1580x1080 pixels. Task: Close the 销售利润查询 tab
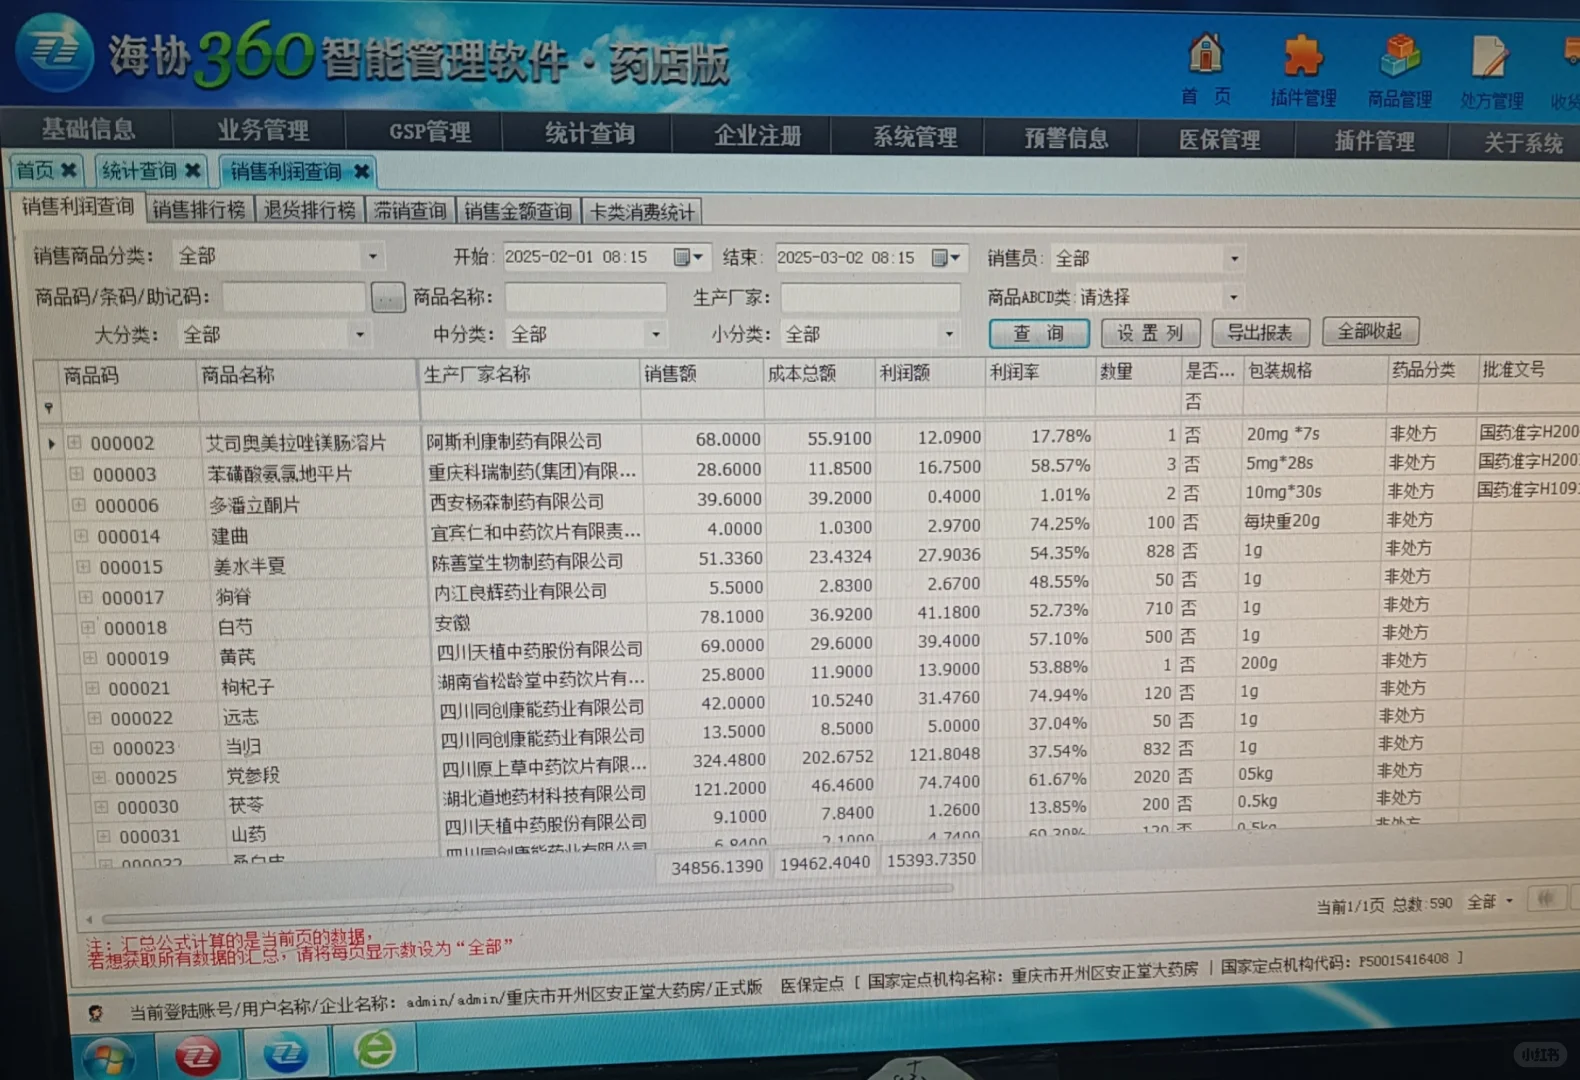(362, 171)
